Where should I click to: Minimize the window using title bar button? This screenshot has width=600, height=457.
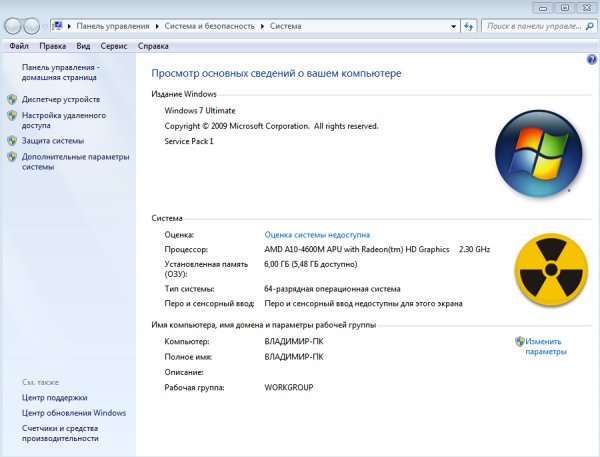coord(543,8)
